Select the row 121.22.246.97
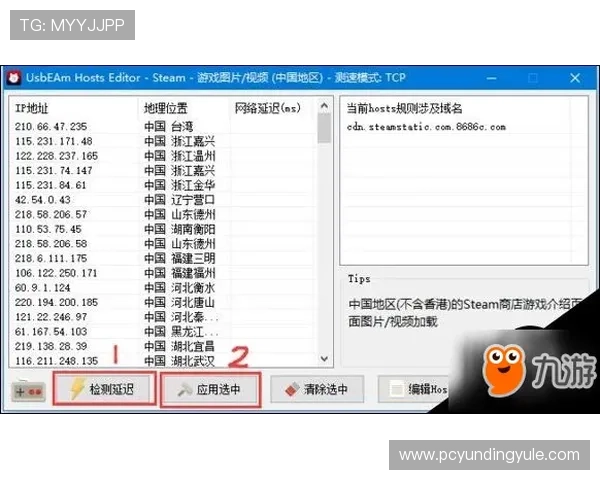This screenshot has width=600, height=480. [x=163, y=317]
